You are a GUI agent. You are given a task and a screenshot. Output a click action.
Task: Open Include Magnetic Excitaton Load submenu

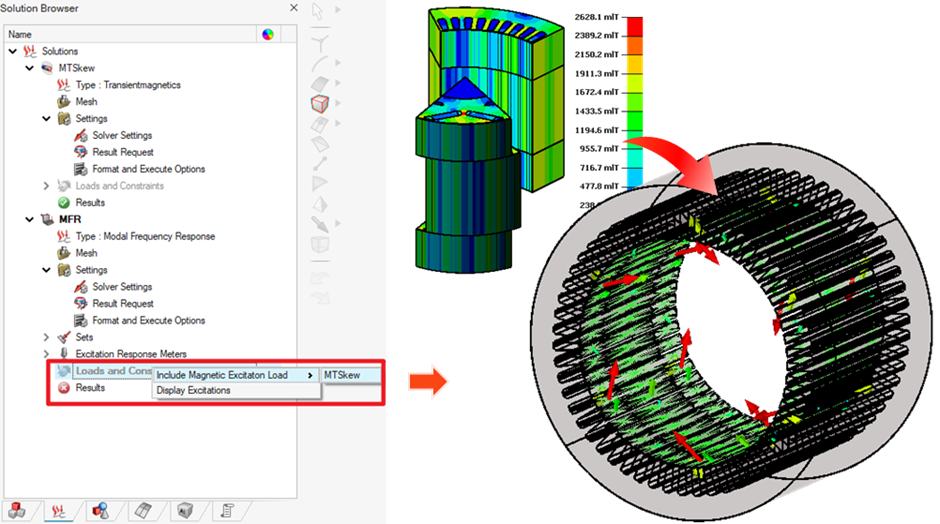pyautogui.click(x=236, y=375)
